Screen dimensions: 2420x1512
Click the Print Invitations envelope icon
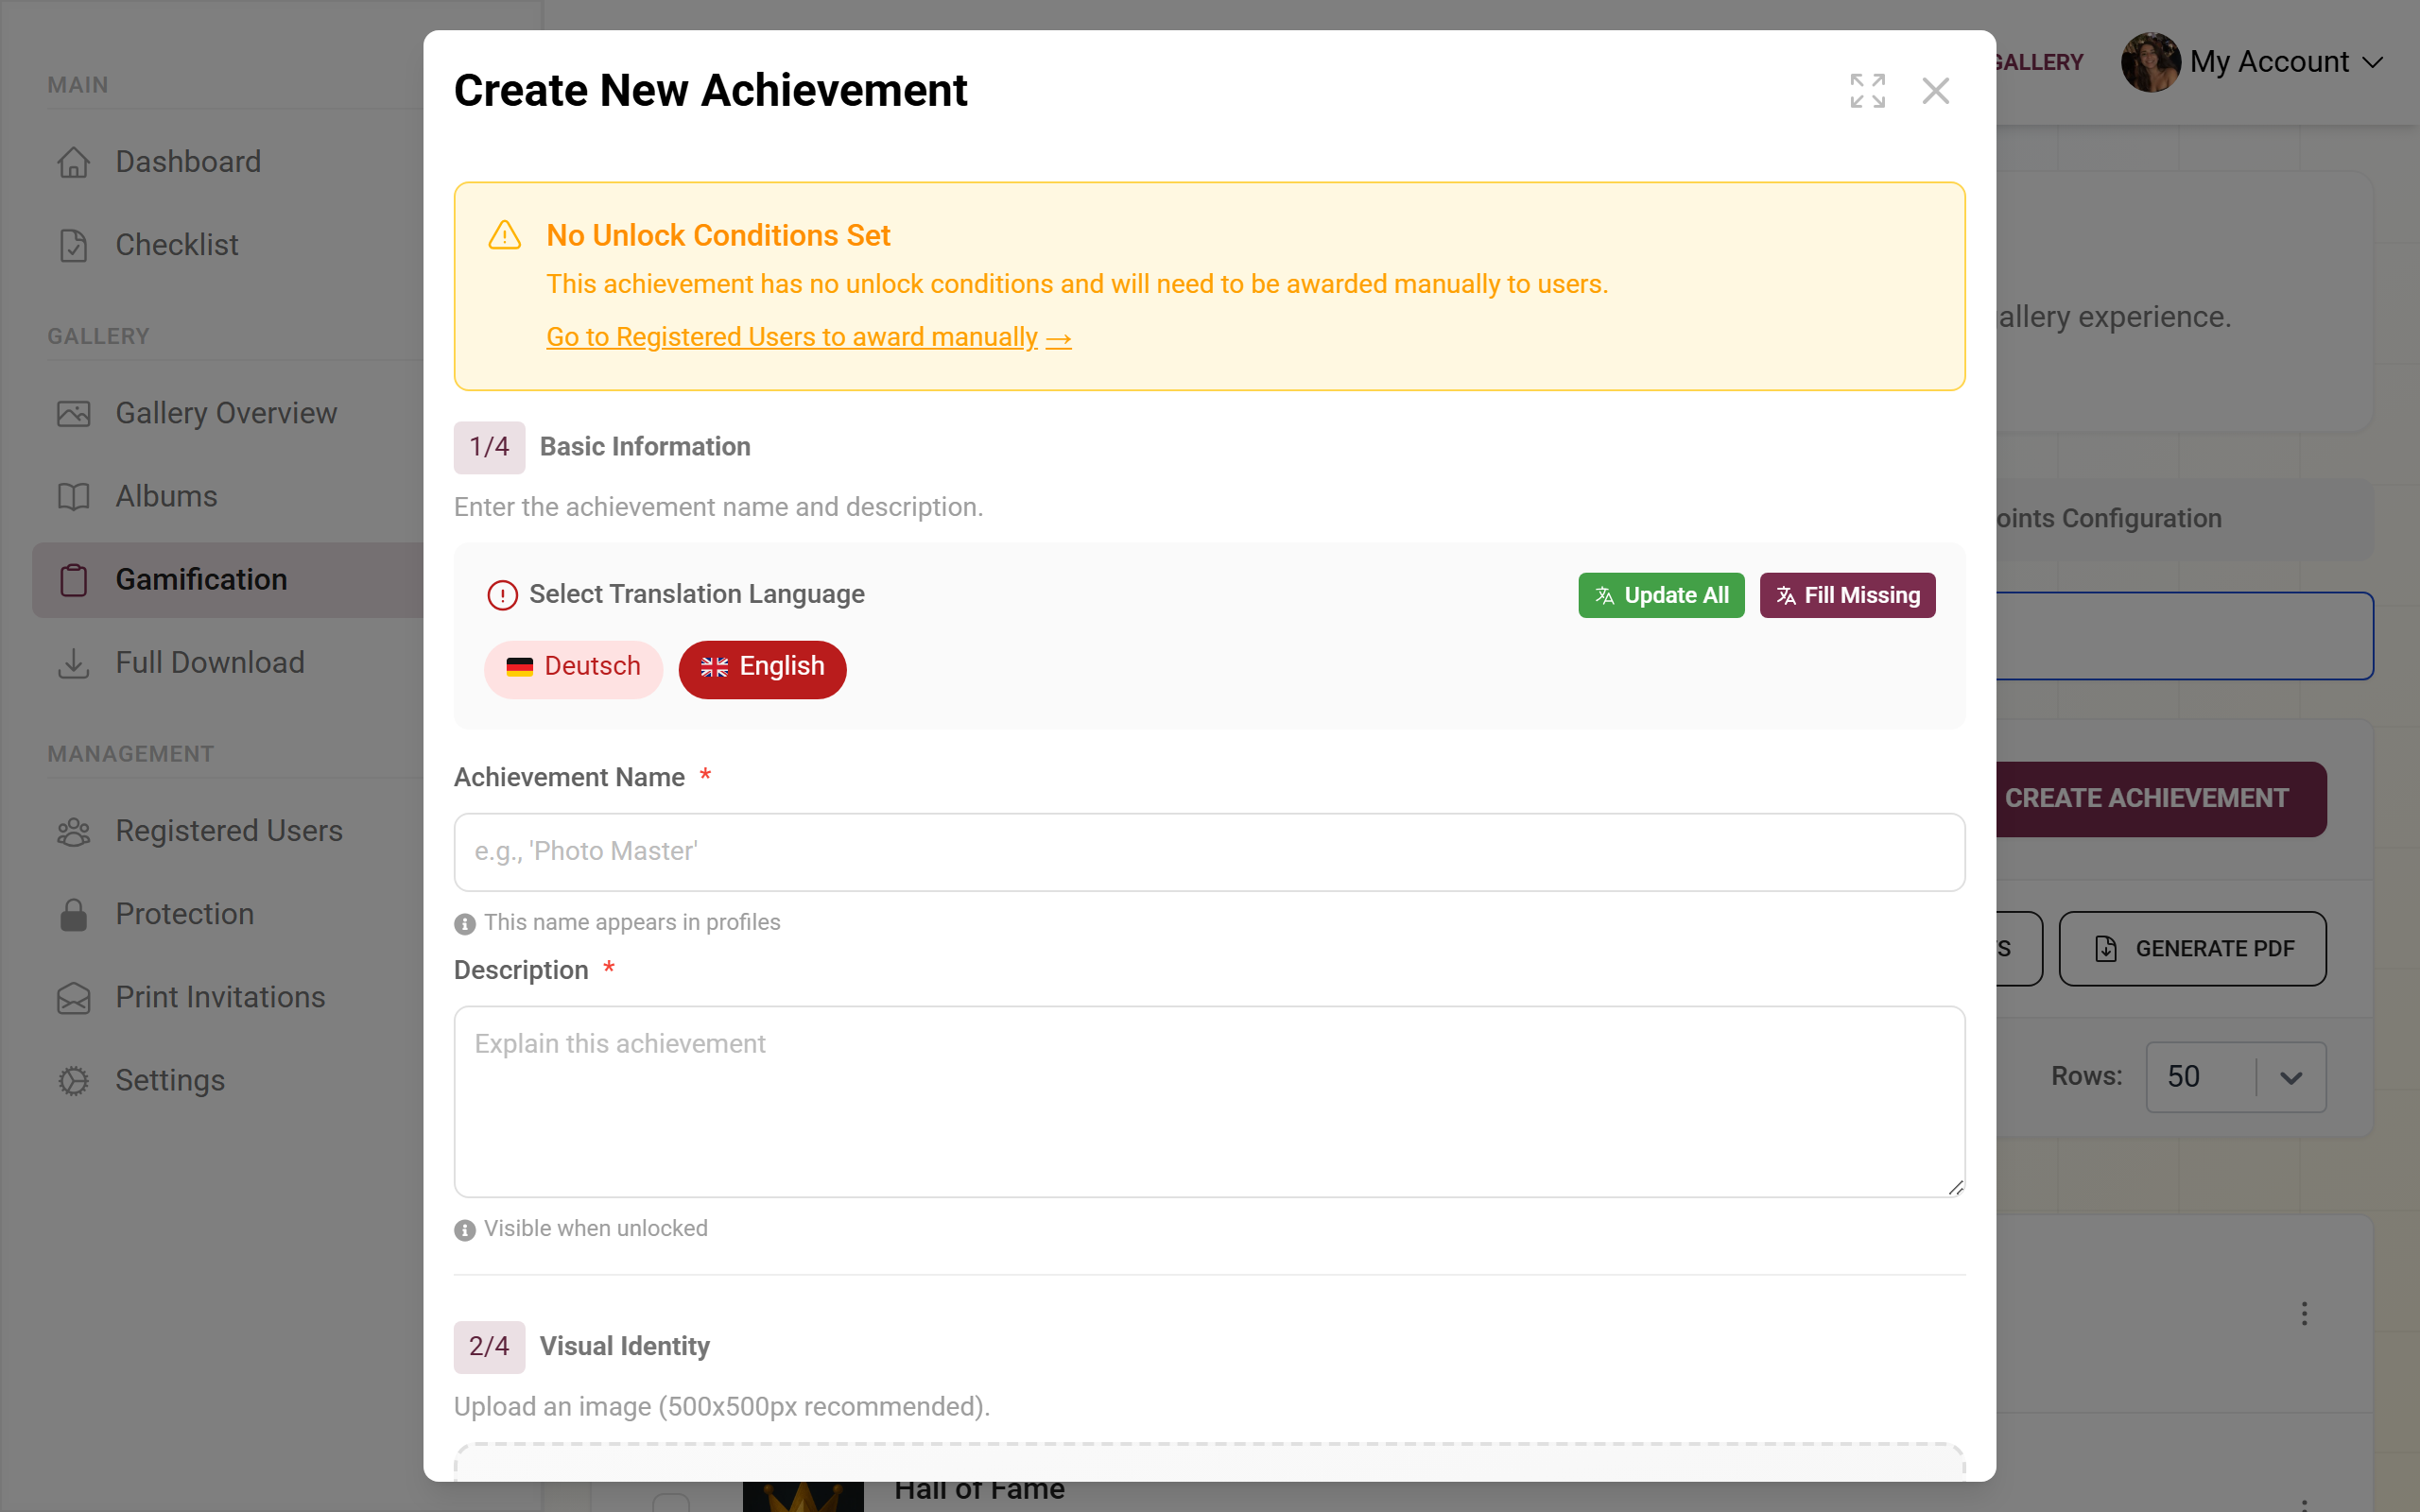(x=73, y=998)
